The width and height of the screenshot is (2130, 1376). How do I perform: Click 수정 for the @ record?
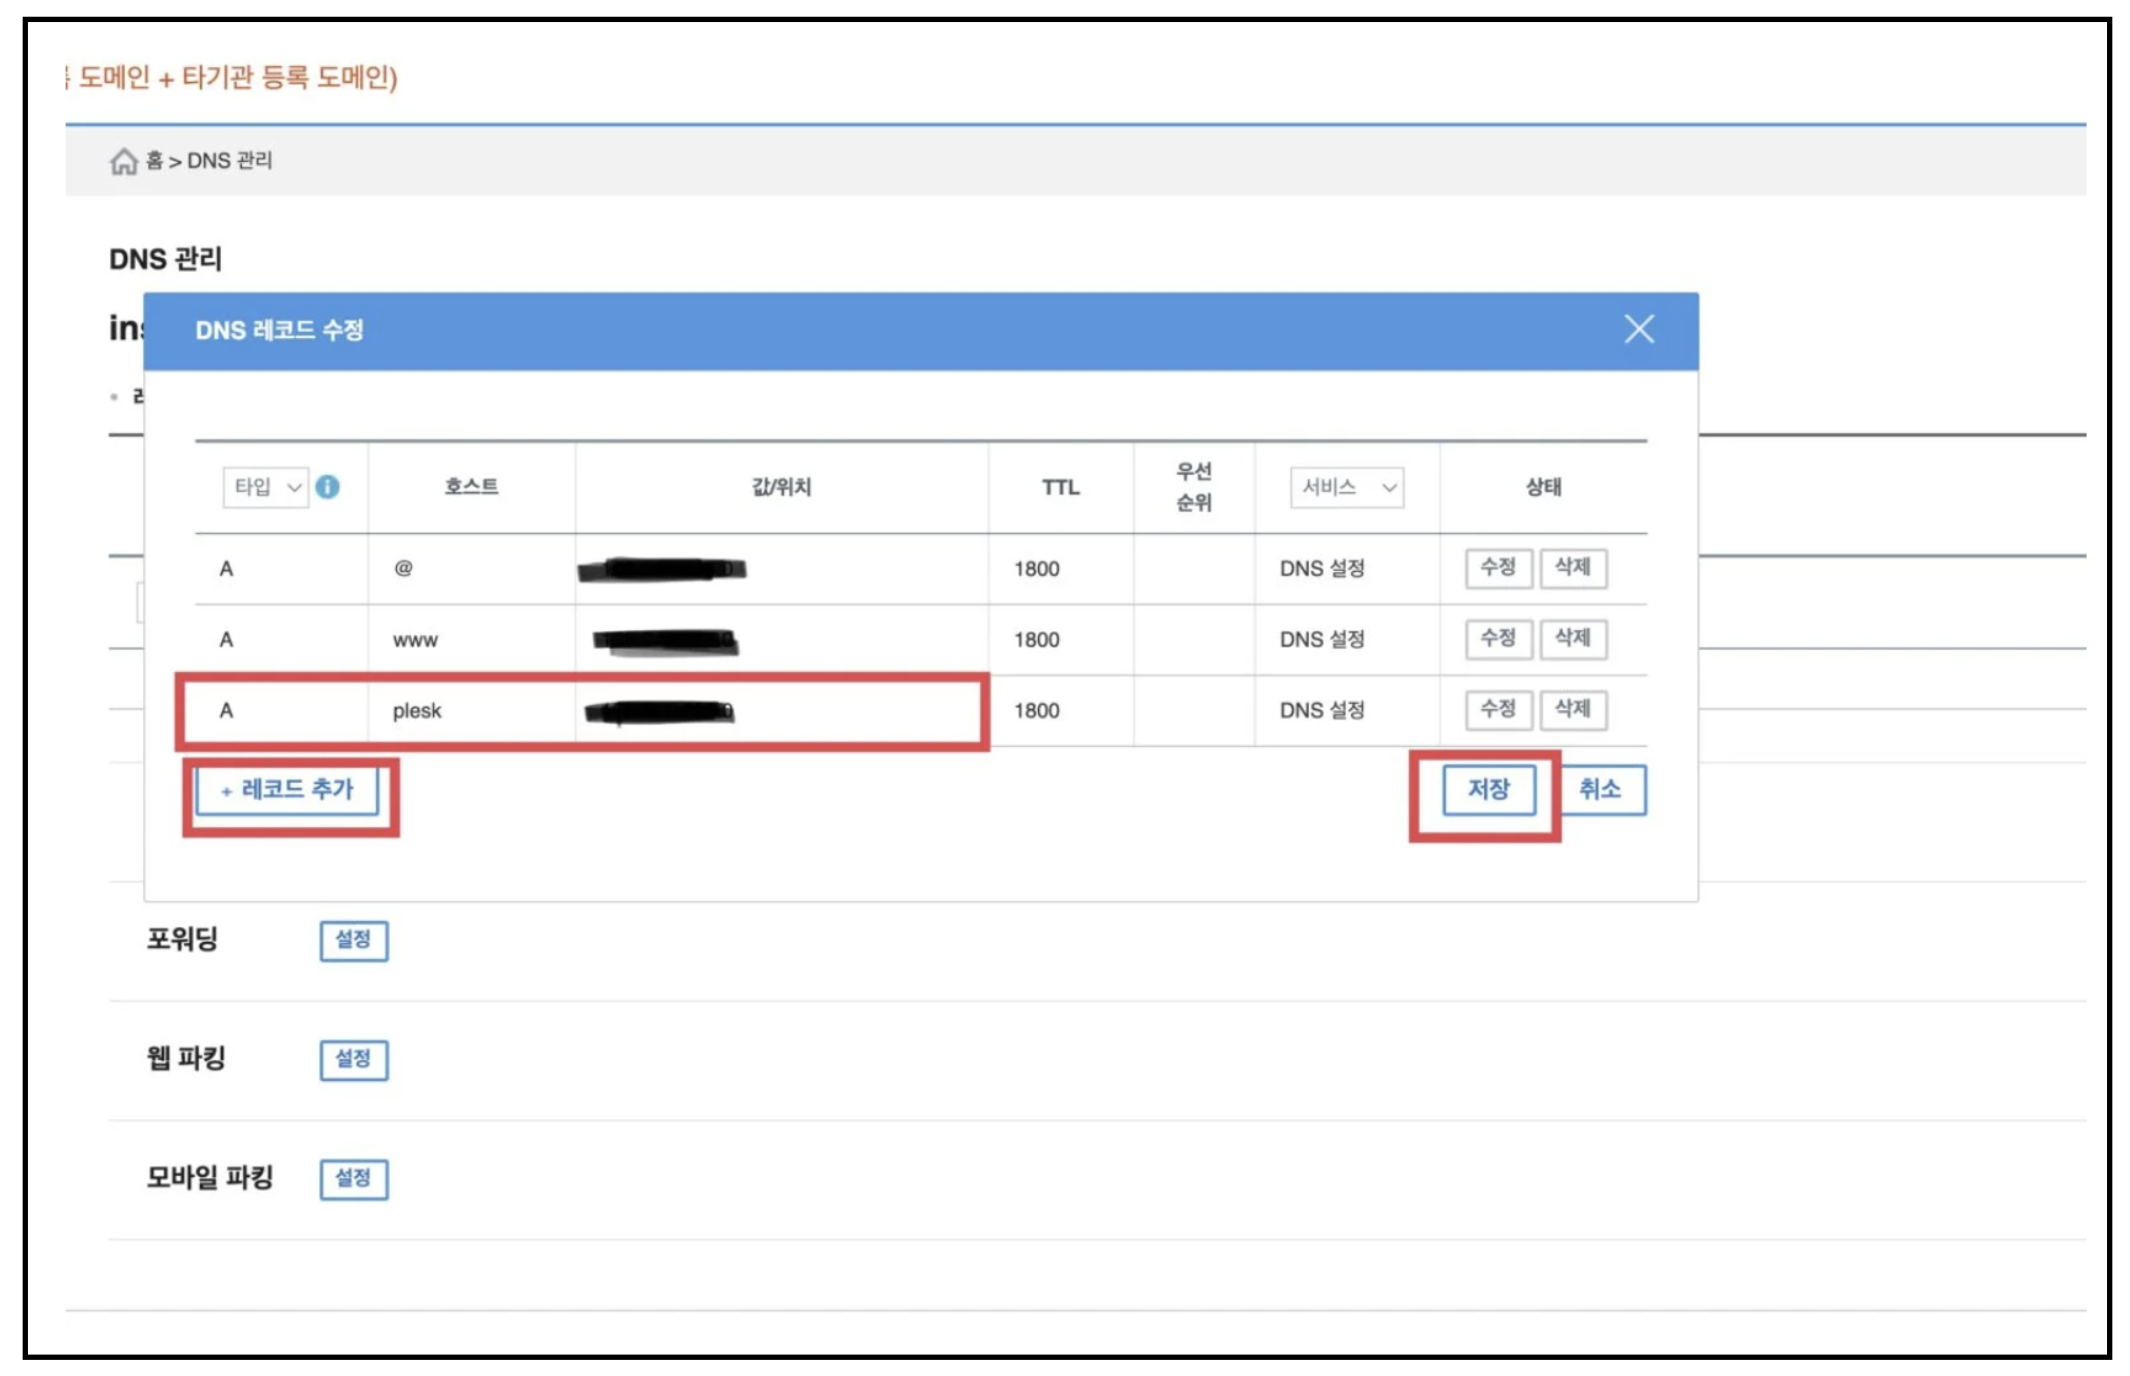point(1497,568)
